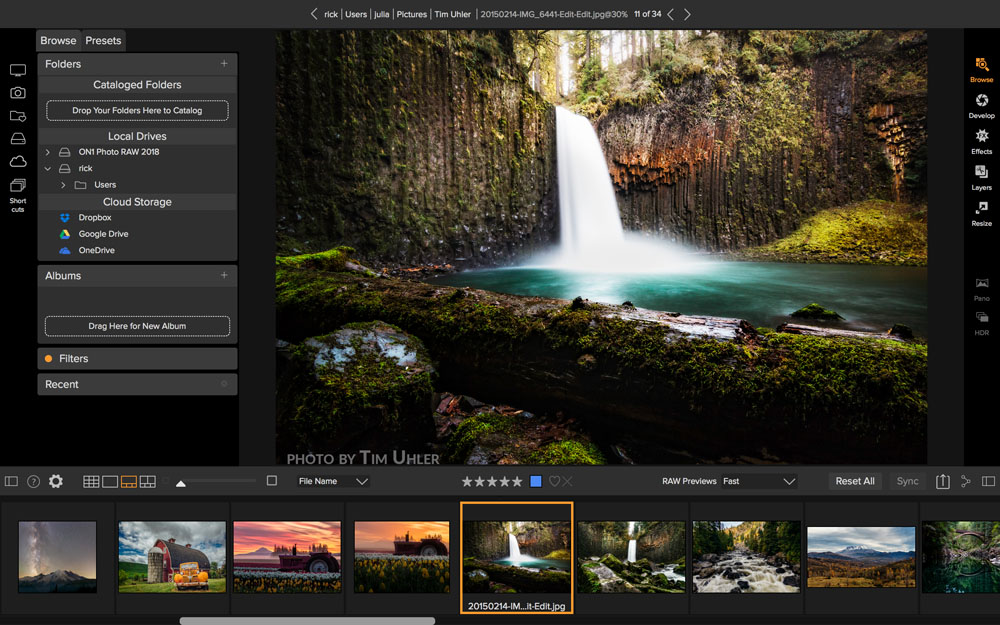This screenshot has height=625, width=1000.
Task: Open RAW Previews Fast dropdown
Action: [758, 481]
